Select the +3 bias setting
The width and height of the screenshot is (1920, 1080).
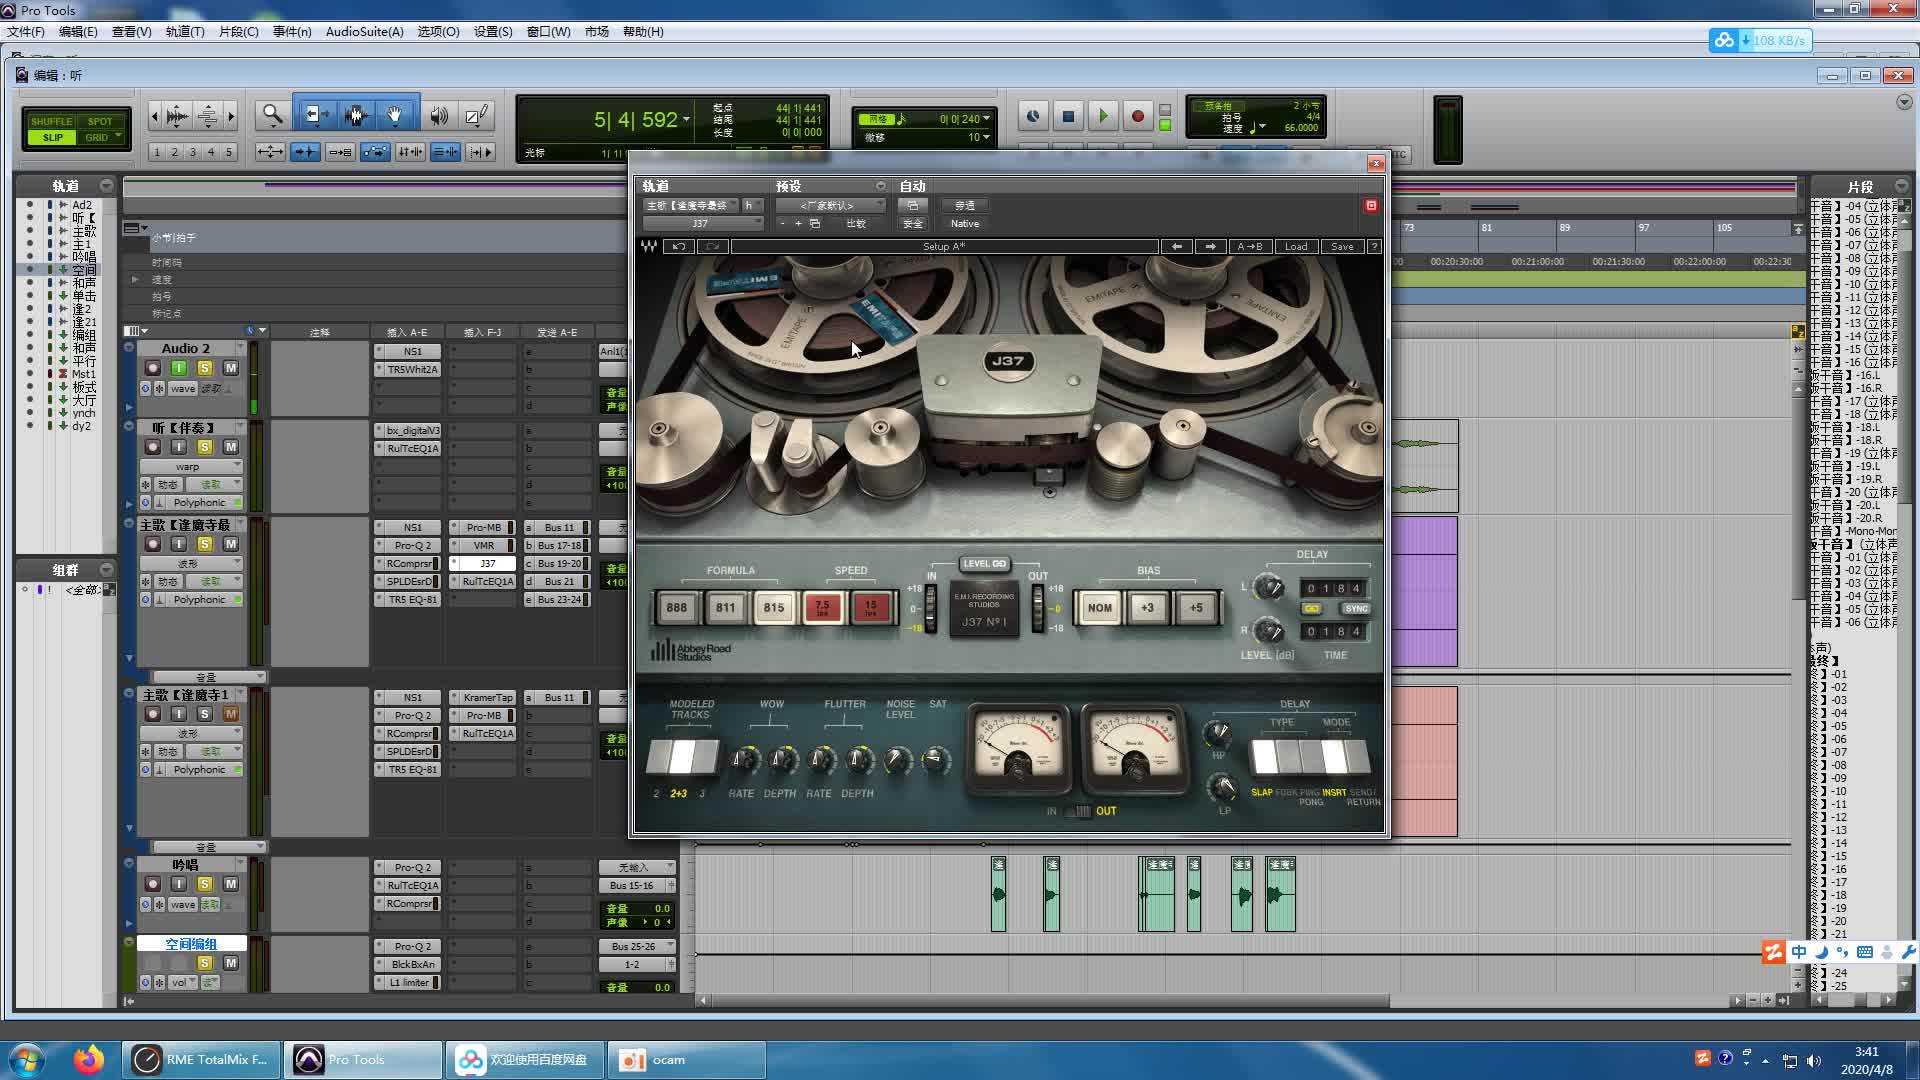coord(1147,607)
